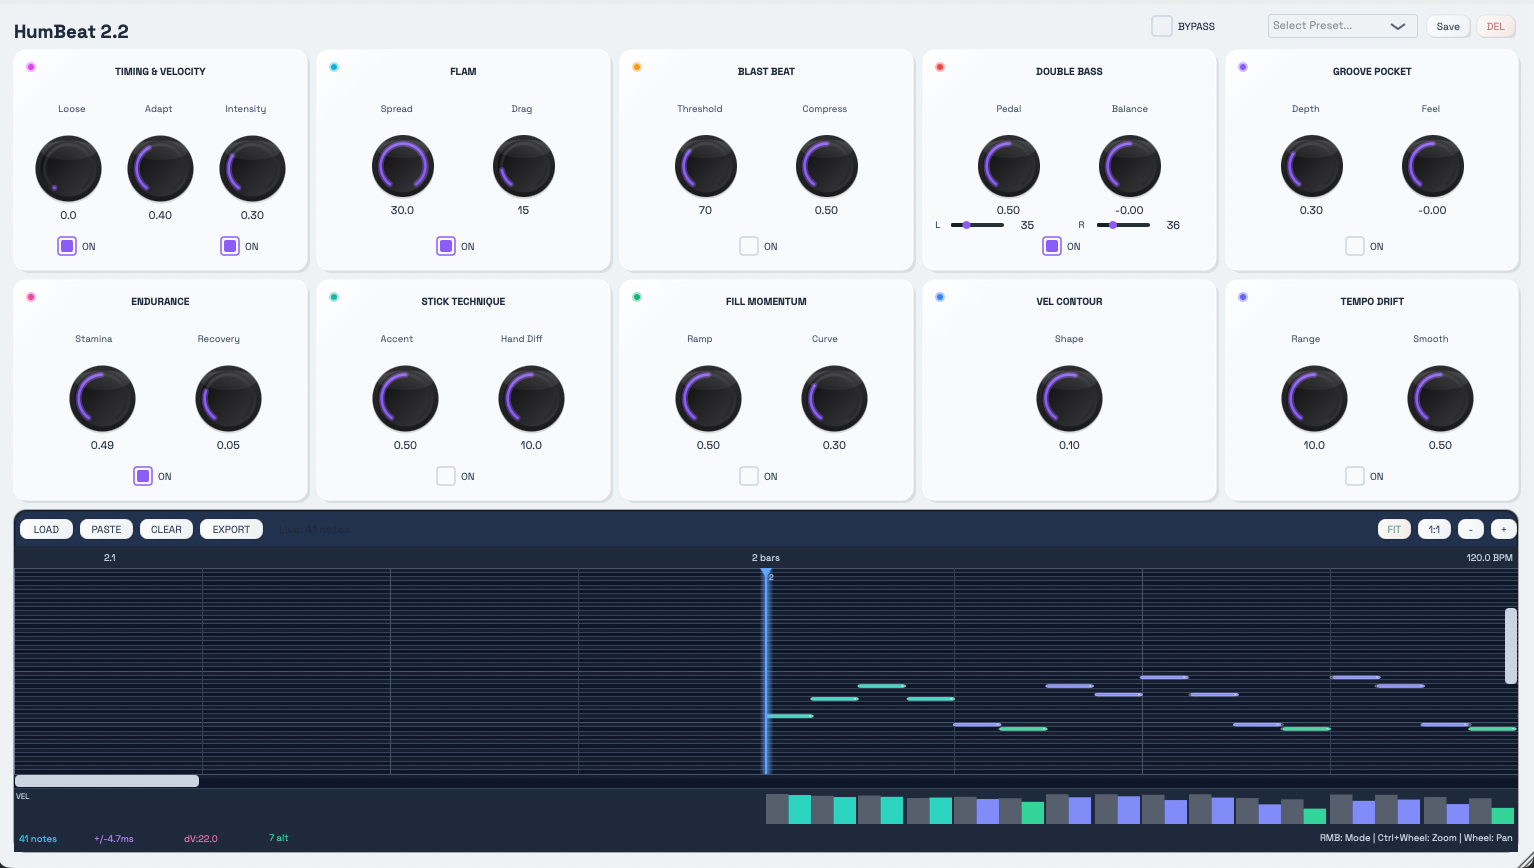This screenshot has width=1534, height=868.
Task: Save the current preset
Action: 1448,26
